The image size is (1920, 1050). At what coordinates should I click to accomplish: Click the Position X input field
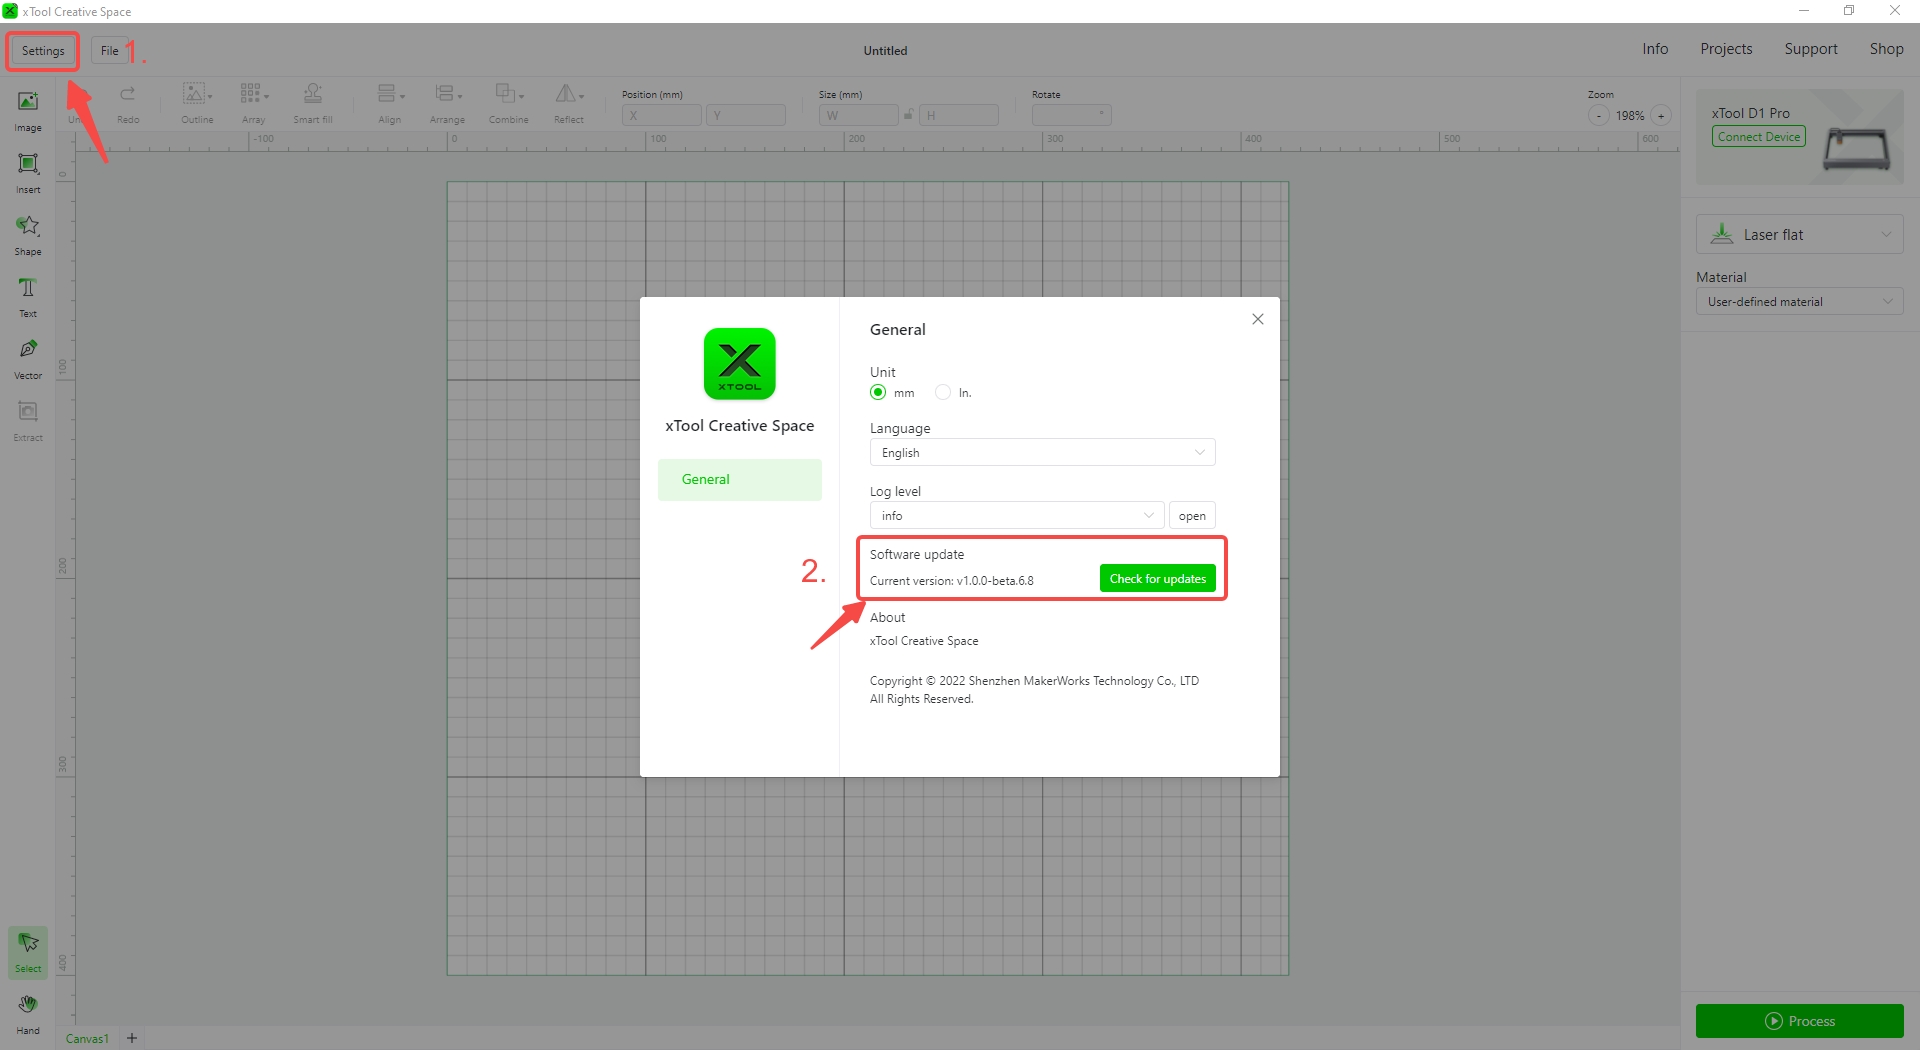(x=660, y=114)
